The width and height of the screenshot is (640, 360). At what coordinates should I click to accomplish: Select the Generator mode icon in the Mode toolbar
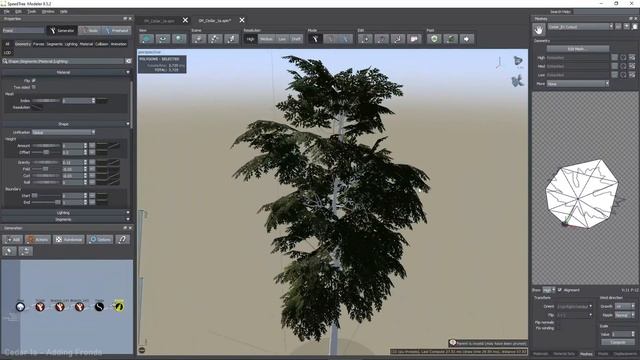click(315, 39)
